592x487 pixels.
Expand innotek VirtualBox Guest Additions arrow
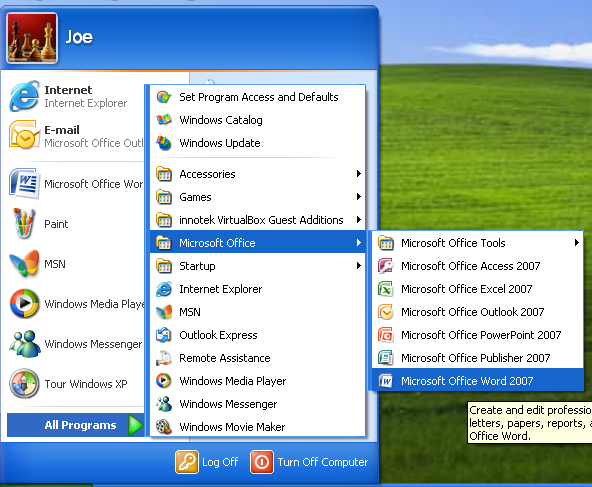359,220
